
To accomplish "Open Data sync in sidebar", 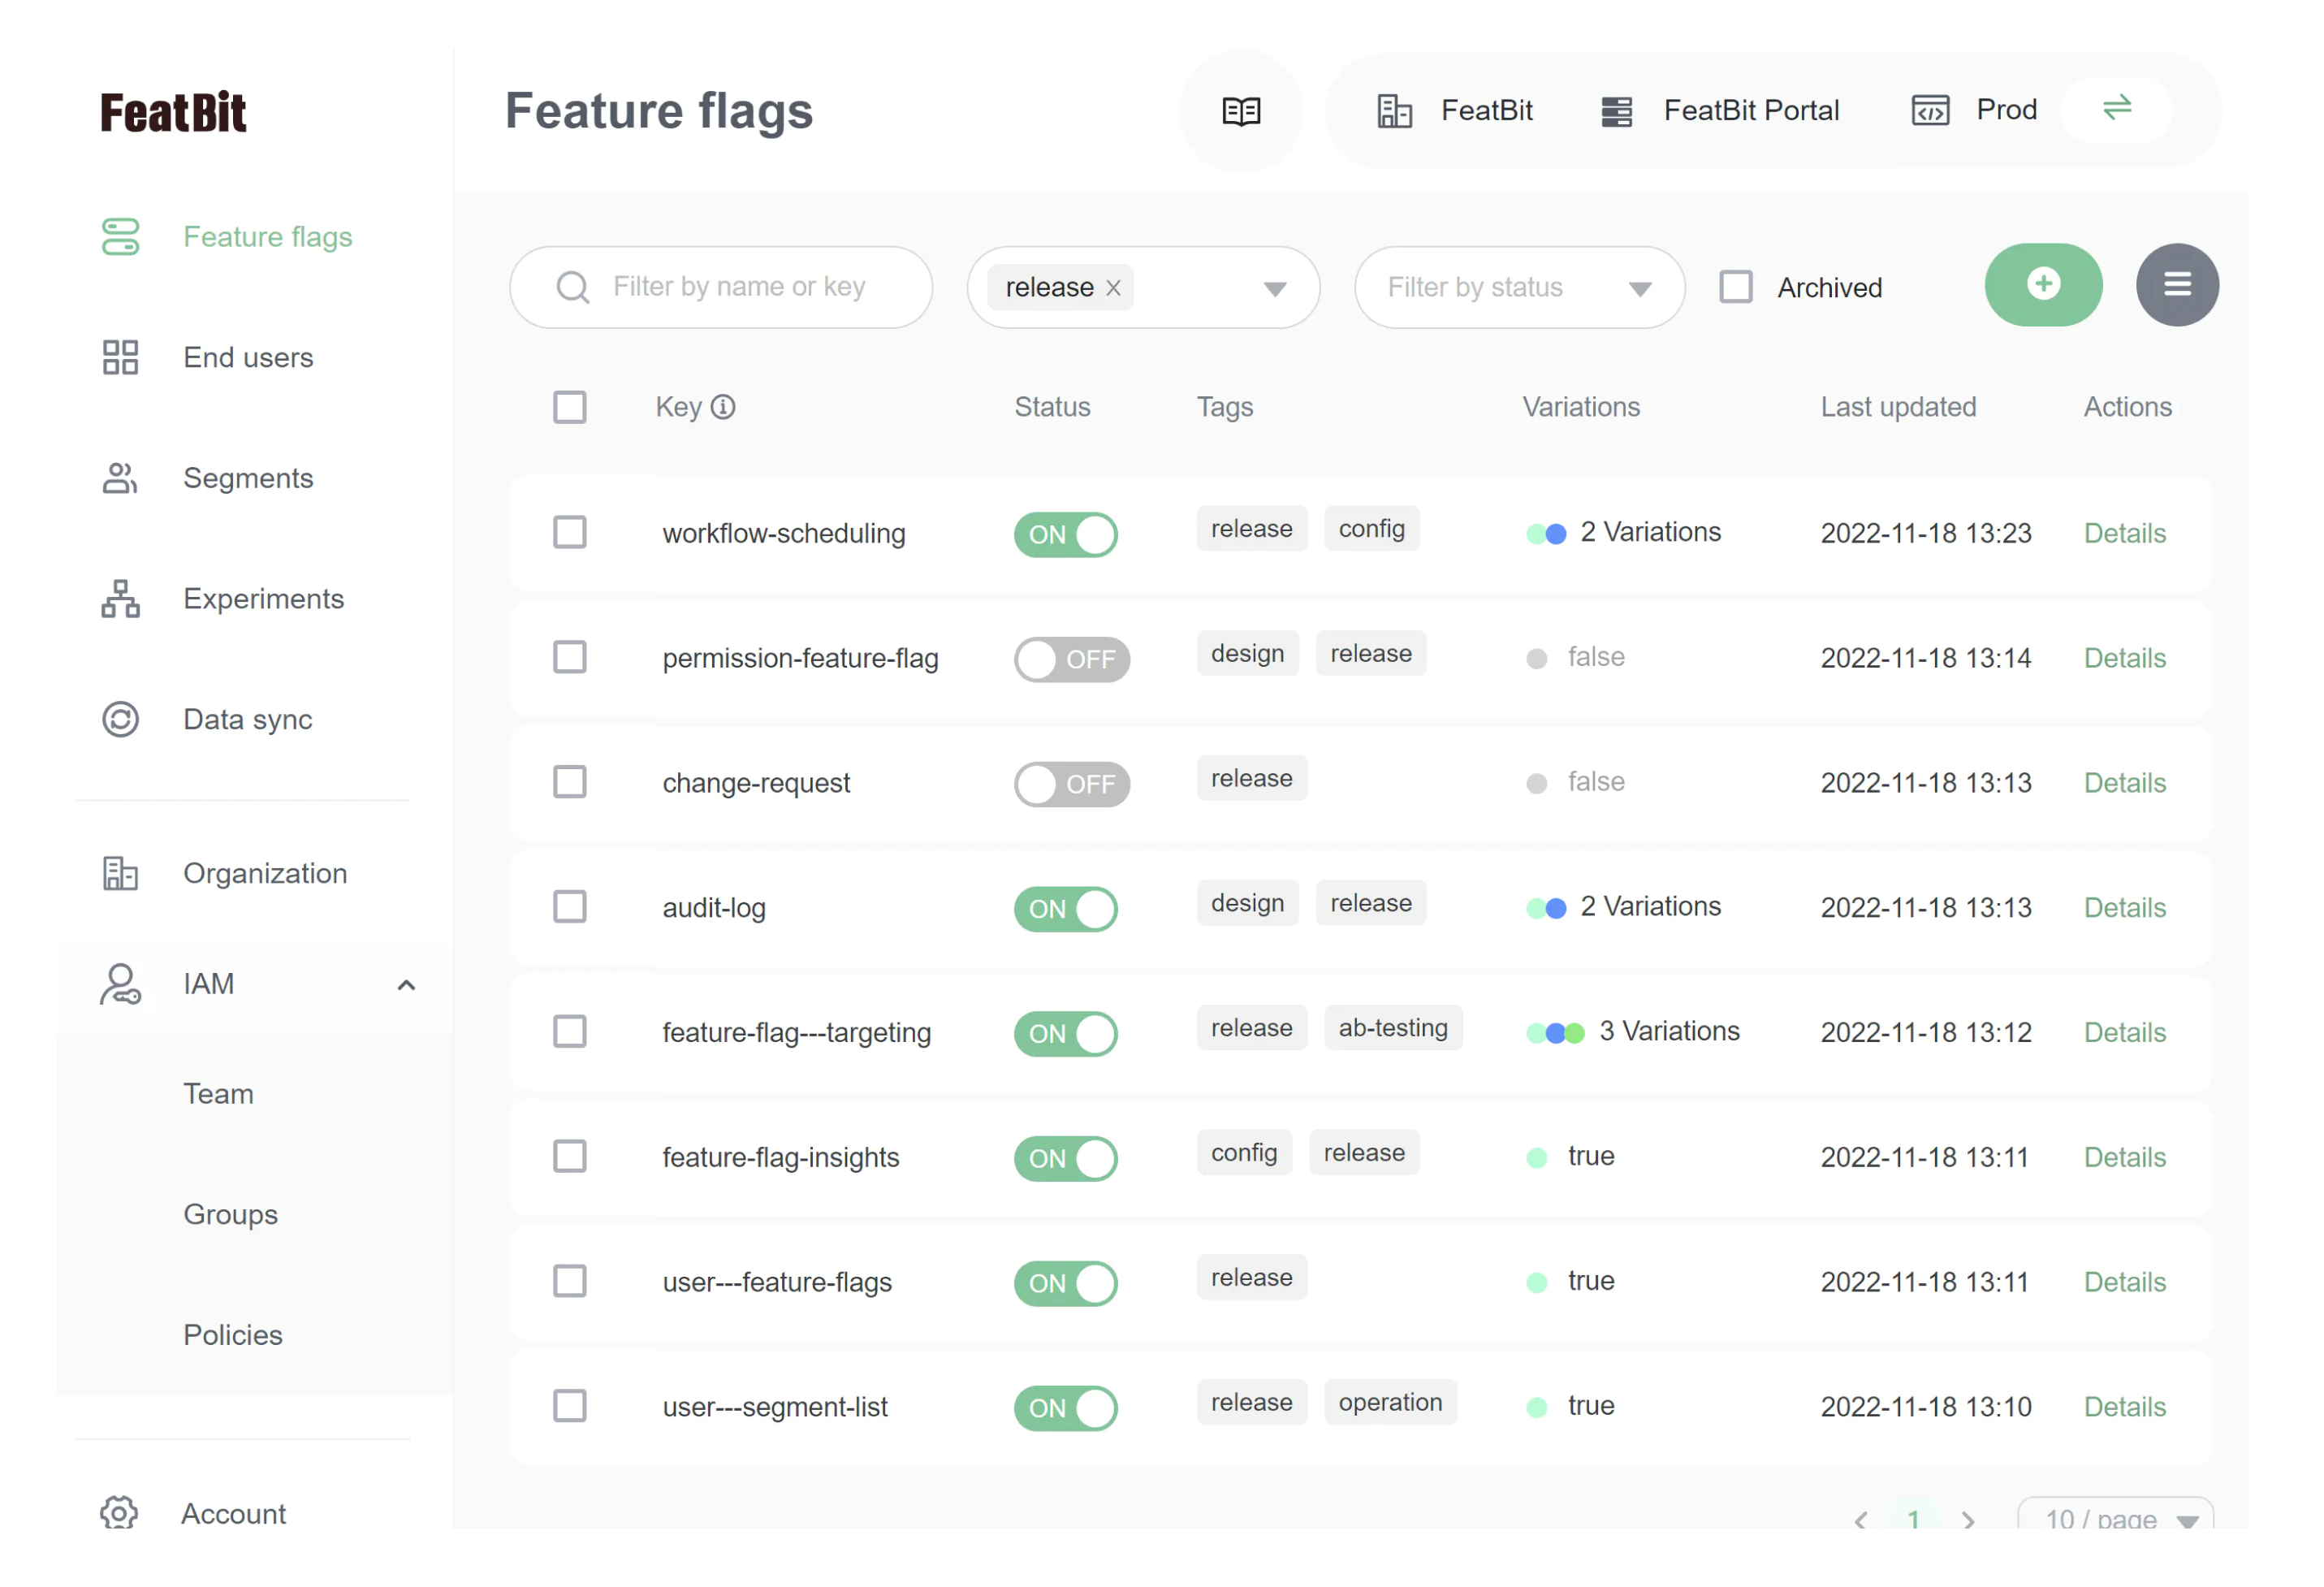I will point(248,720).
